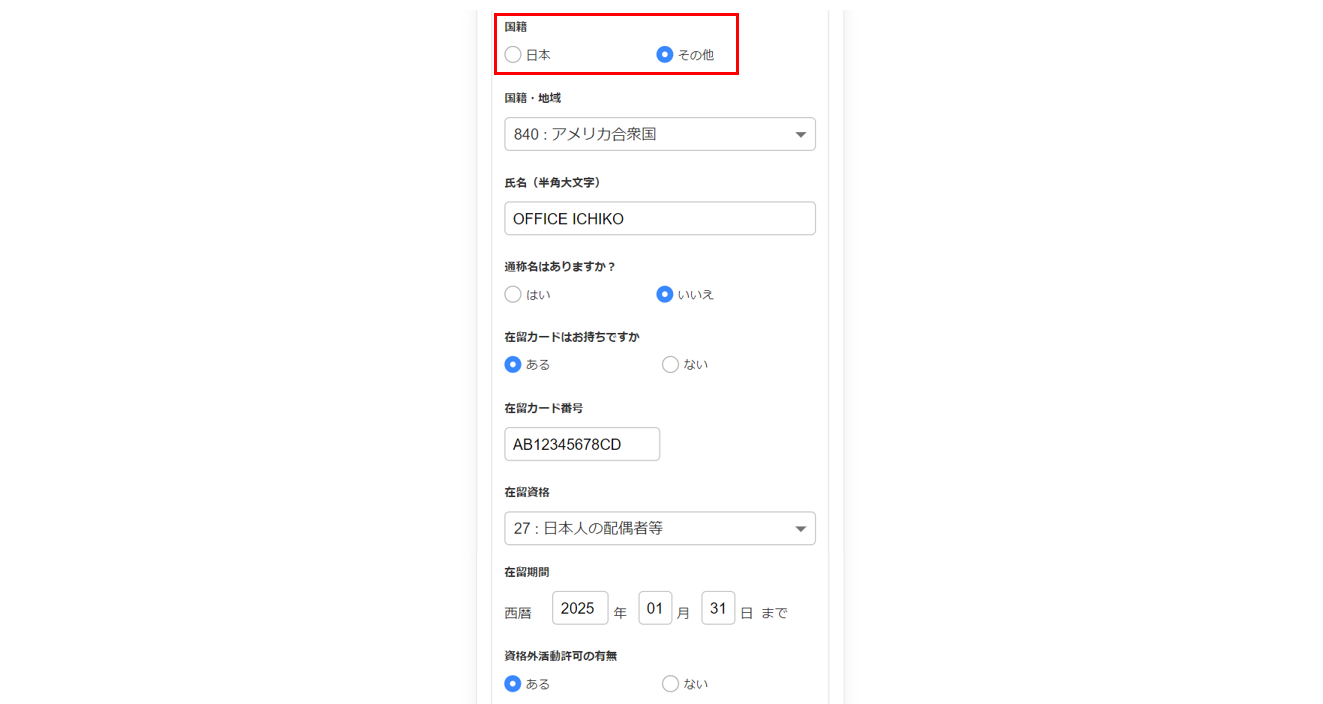Click the 氏名 name input field

click(x=660, y=219)
